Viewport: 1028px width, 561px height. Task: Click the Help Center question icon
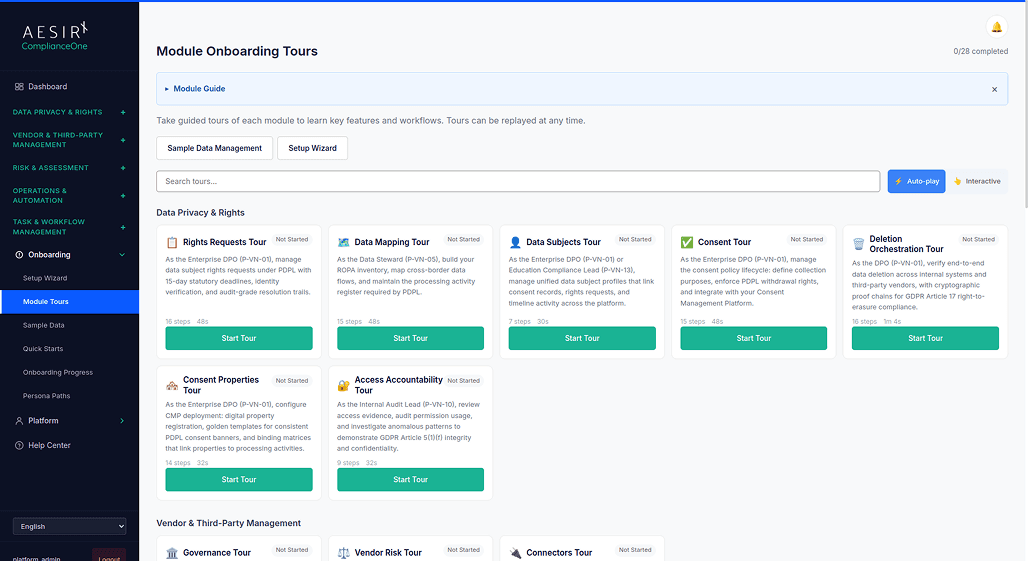tap(19, 445)
